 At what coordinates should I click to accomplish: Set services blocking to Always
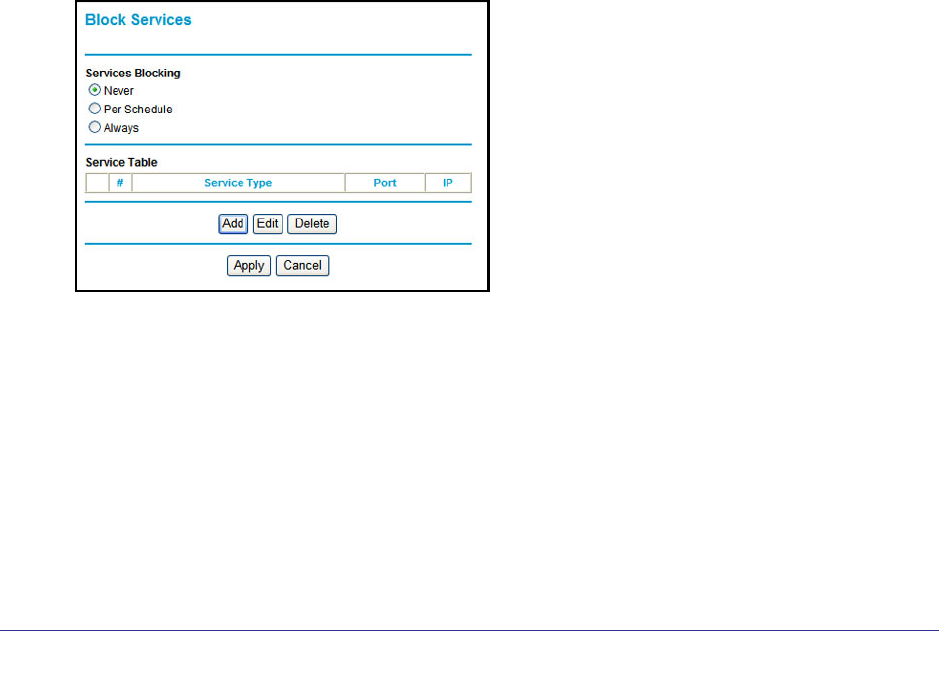tap(95, 127)
